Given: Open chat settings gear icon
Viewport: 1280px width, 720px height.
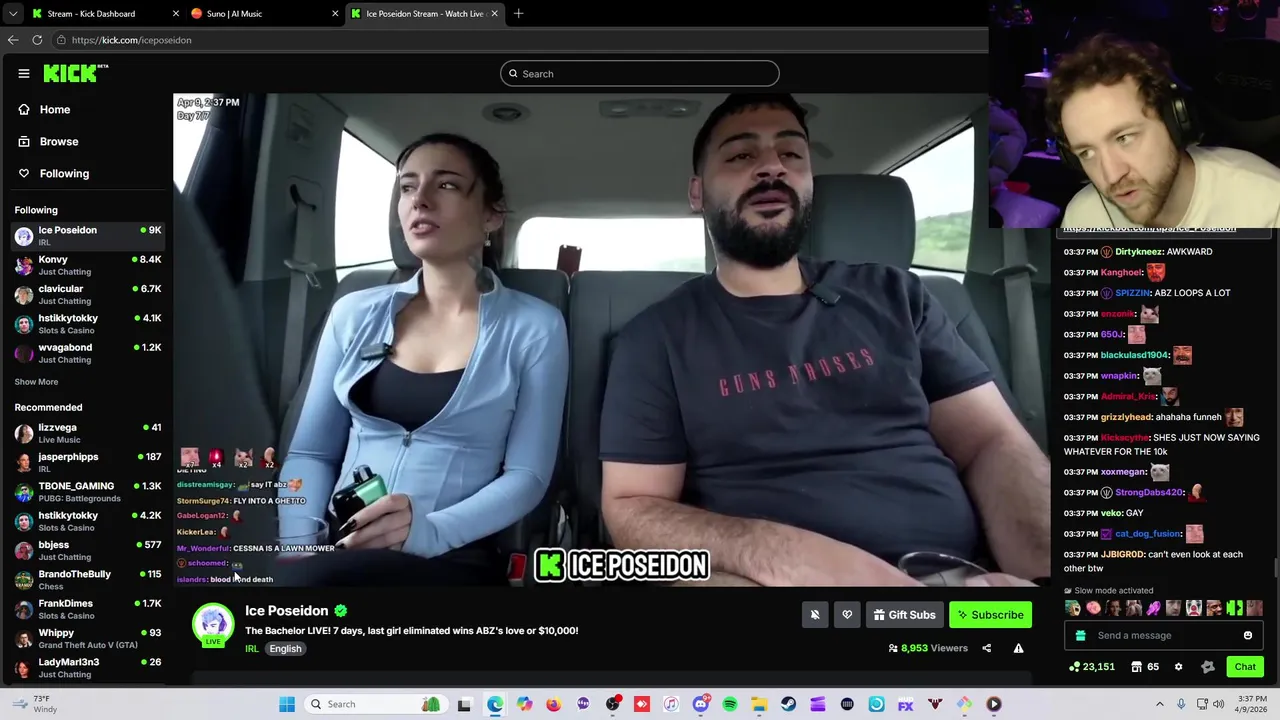Looking at the screenshot, I should [x=1178, y=667].
